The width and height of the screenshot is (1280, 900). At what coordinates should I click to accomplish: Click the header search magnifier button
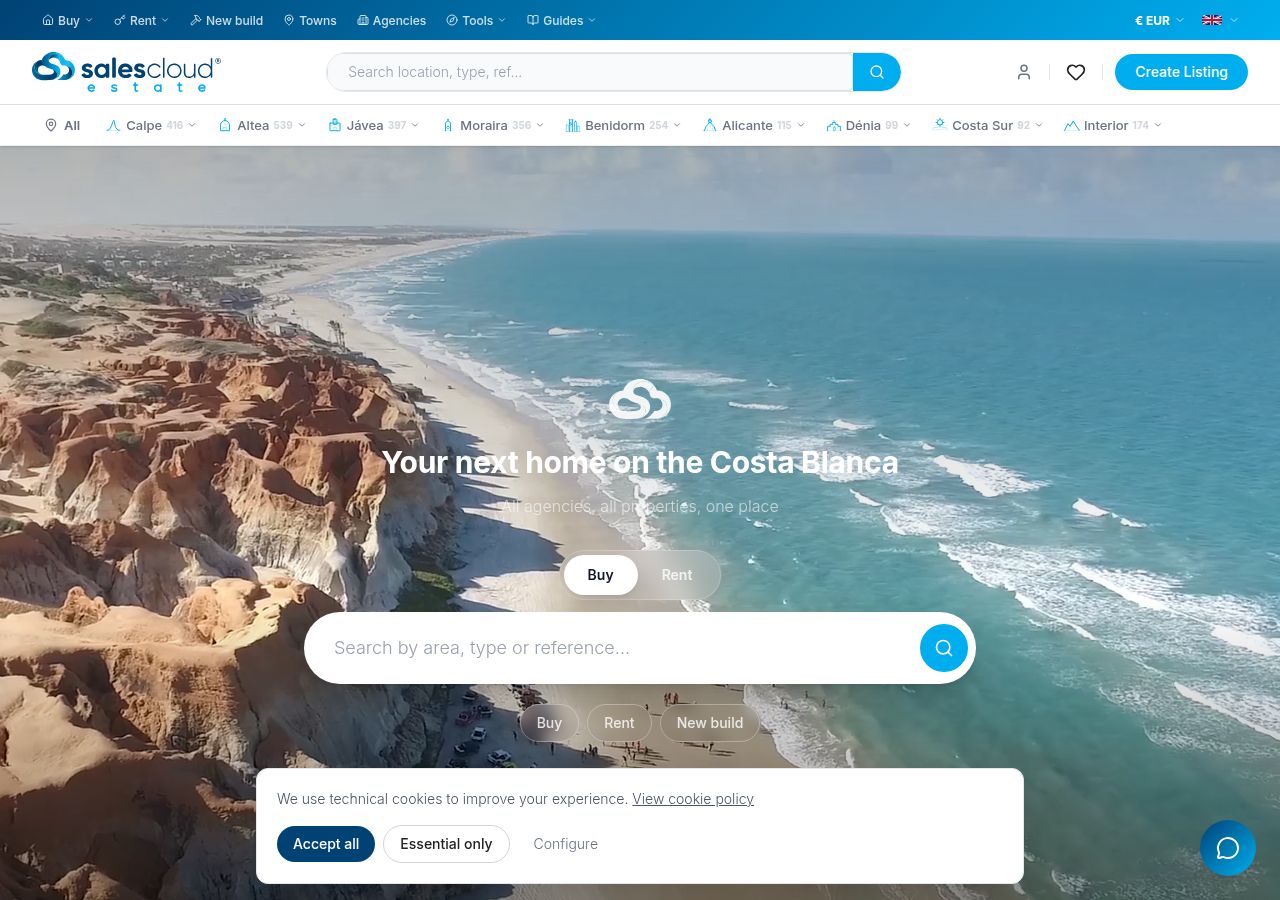coord(876,72)
